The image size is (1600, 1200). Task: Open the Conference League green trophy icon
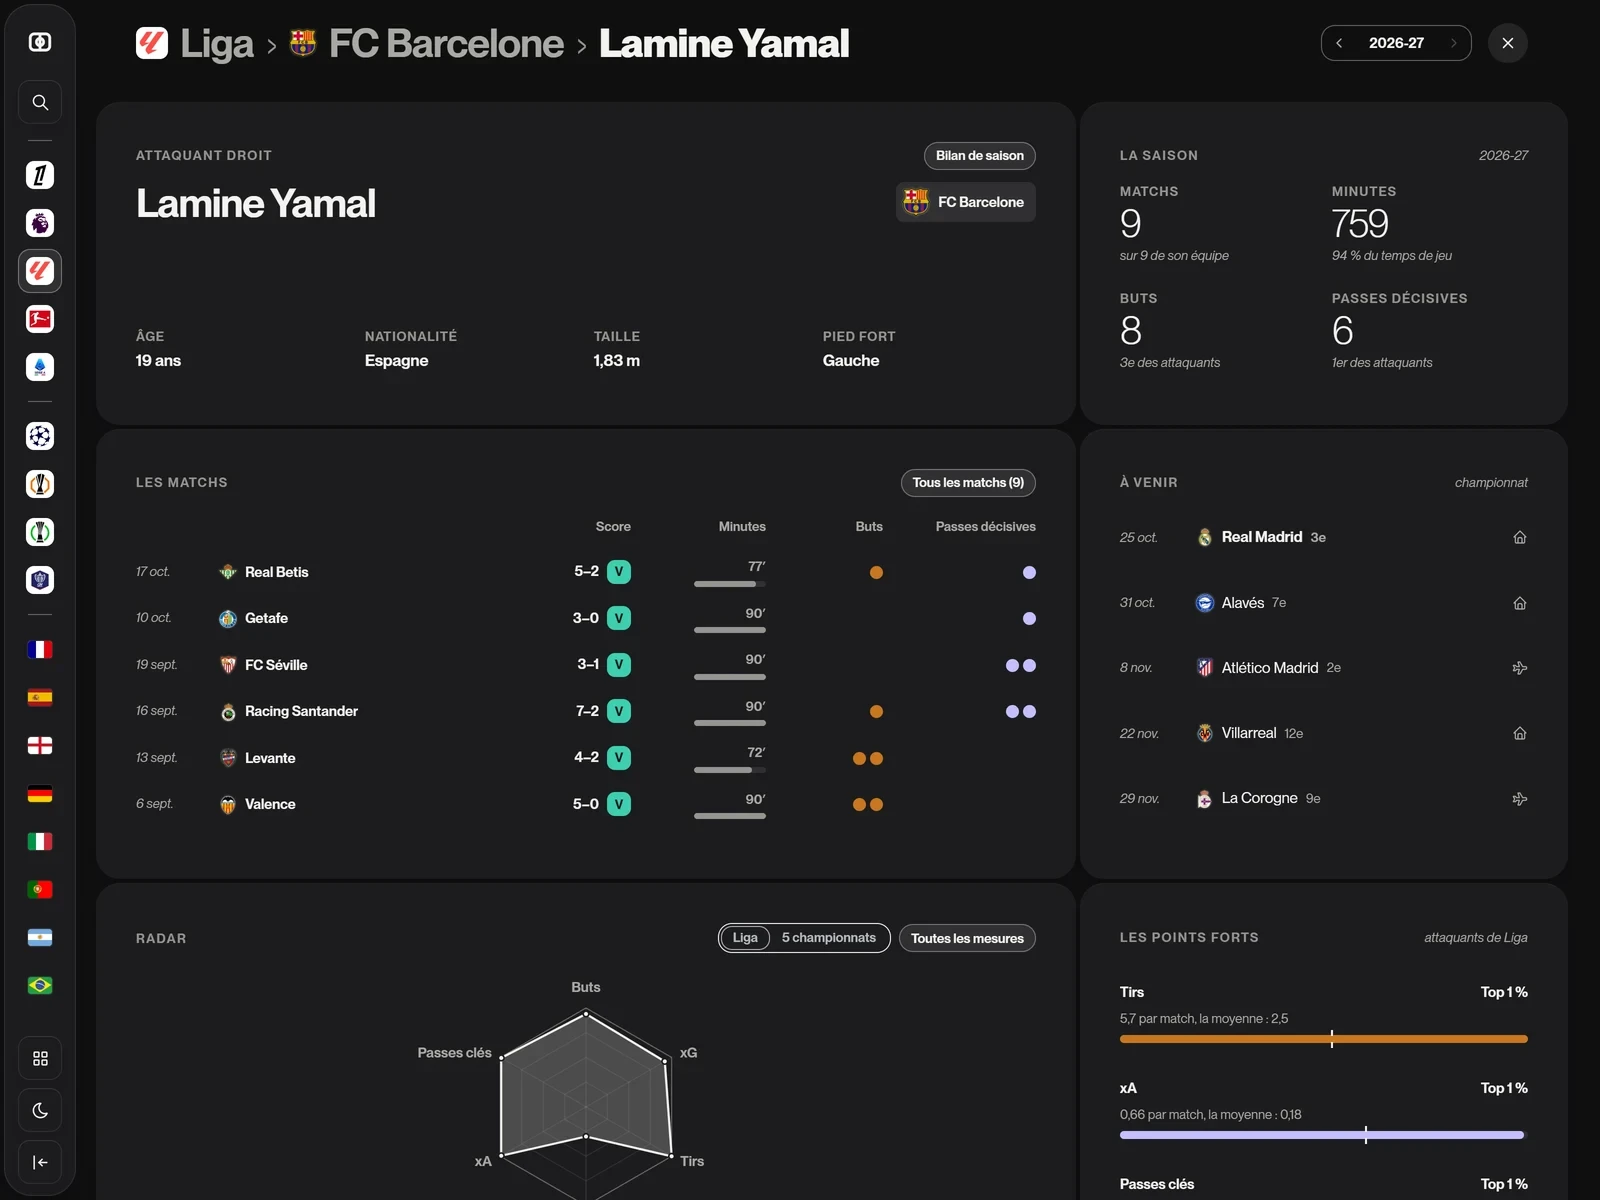pyautogui.click(x=40, y=532)
